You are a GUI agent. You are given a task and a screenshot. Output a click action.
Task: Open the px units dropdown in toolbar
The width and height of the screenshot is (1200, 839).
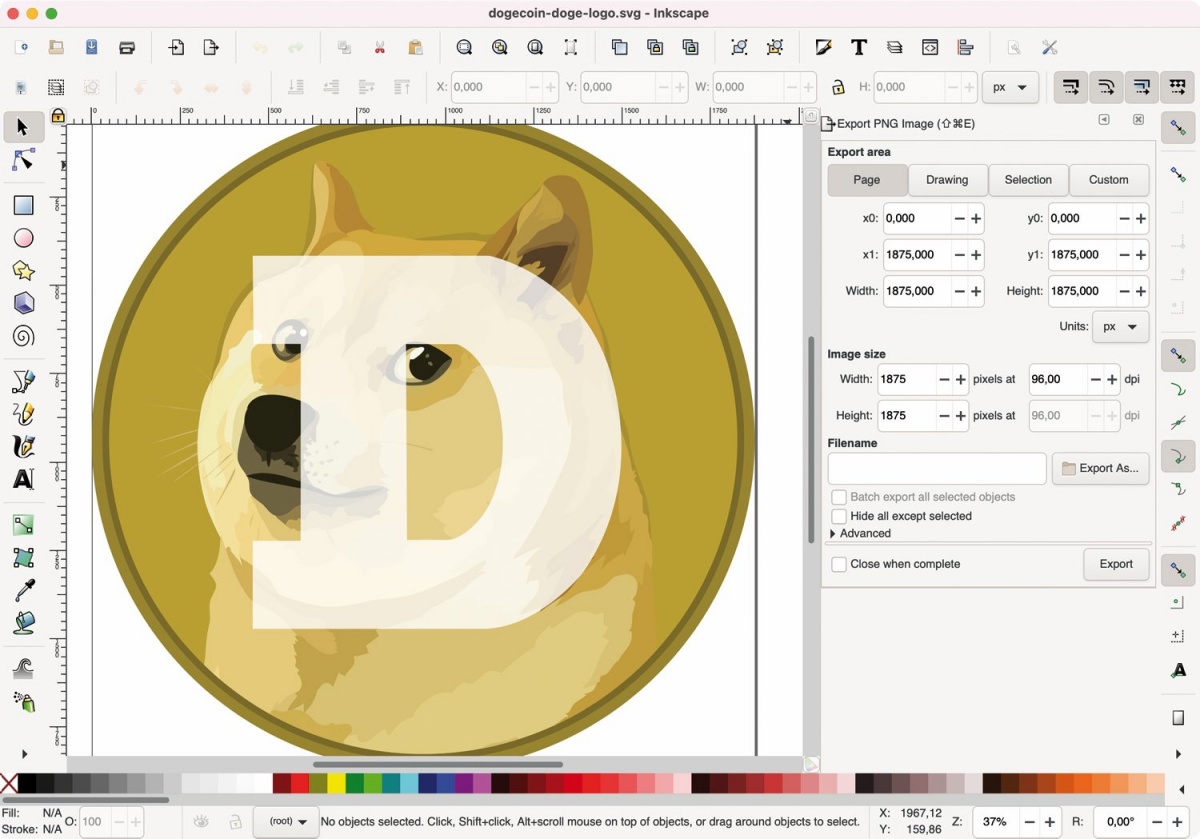[x=1010, y=87]
